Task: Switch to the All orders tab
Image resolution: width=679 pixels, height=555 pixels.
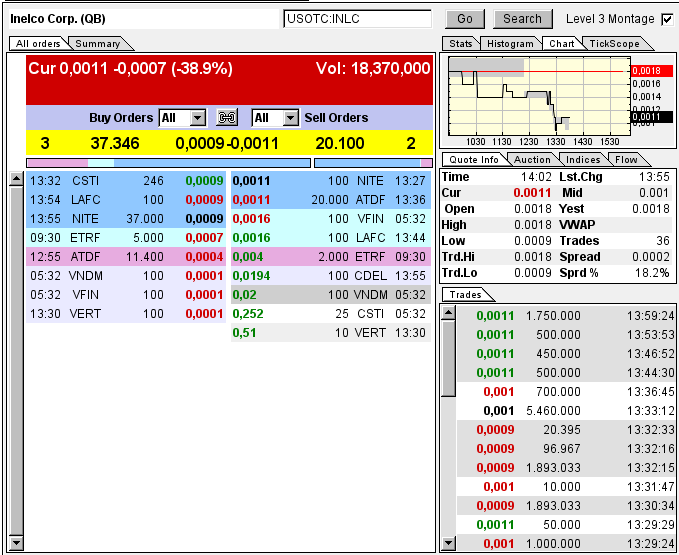Action: [x=38, y=44]
